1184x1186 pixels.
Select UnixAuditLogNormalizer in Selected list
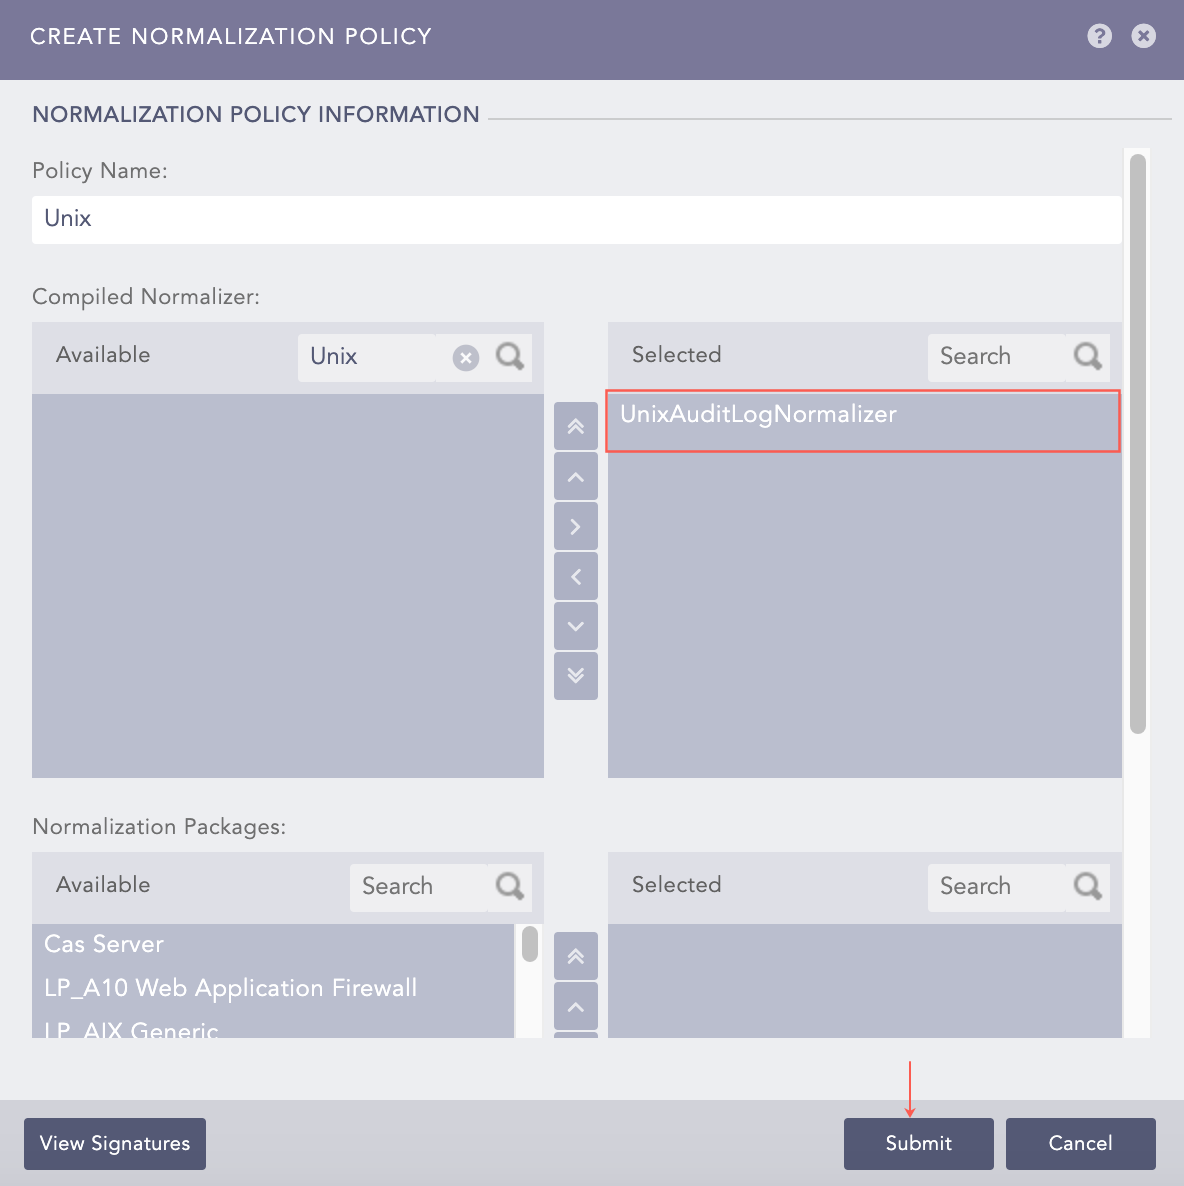coord(758,415)
